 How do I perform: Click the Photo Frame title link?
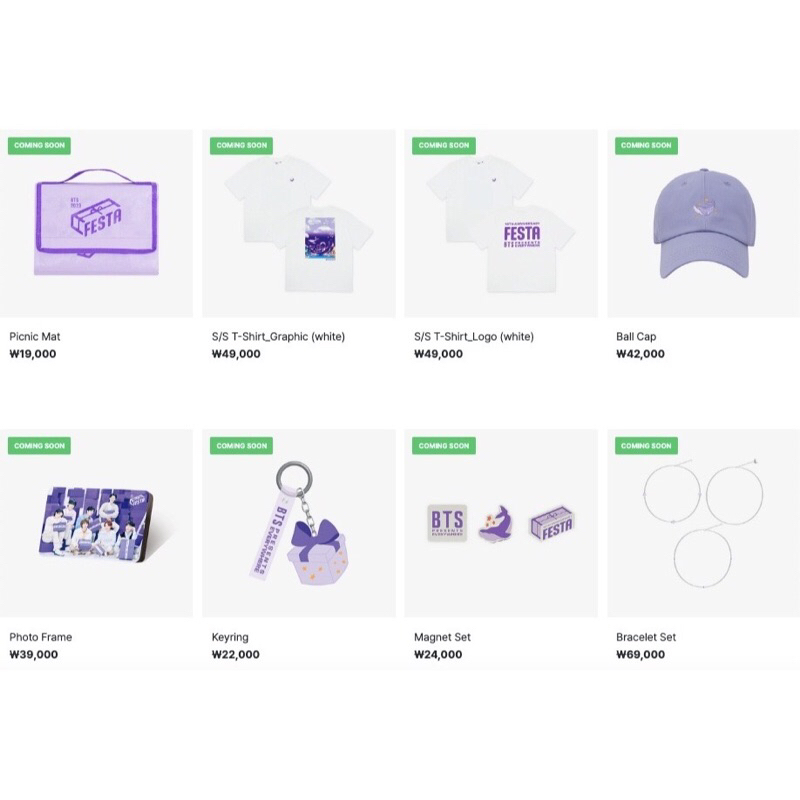pos(41,637)
